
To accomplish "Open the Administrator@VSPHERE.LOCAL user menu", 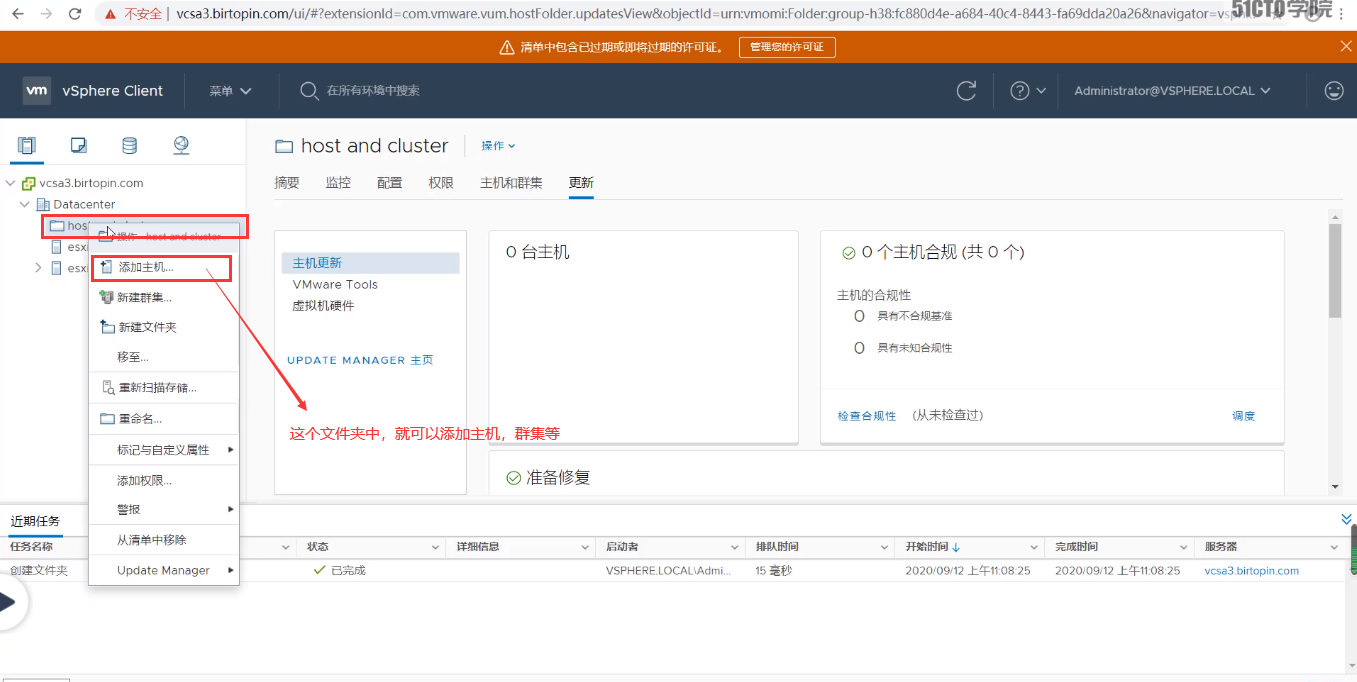I will [x=1172, y=90].
